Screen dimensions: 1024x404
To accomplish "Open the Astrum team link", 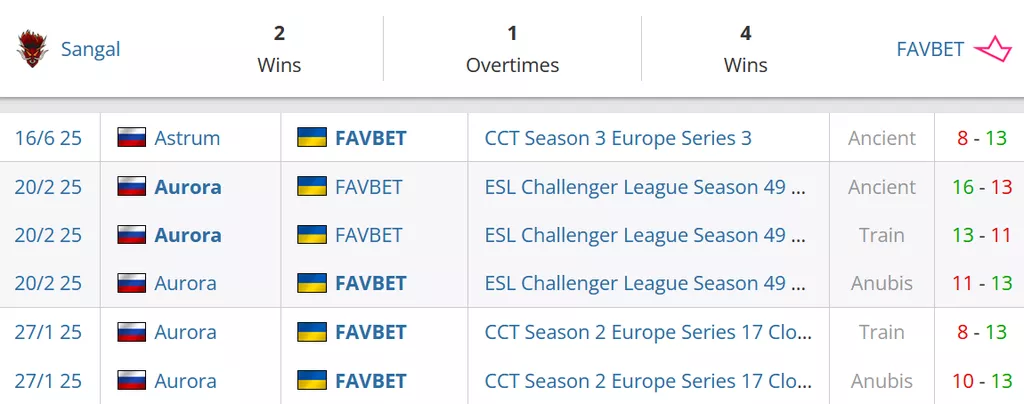I will 187,138.
